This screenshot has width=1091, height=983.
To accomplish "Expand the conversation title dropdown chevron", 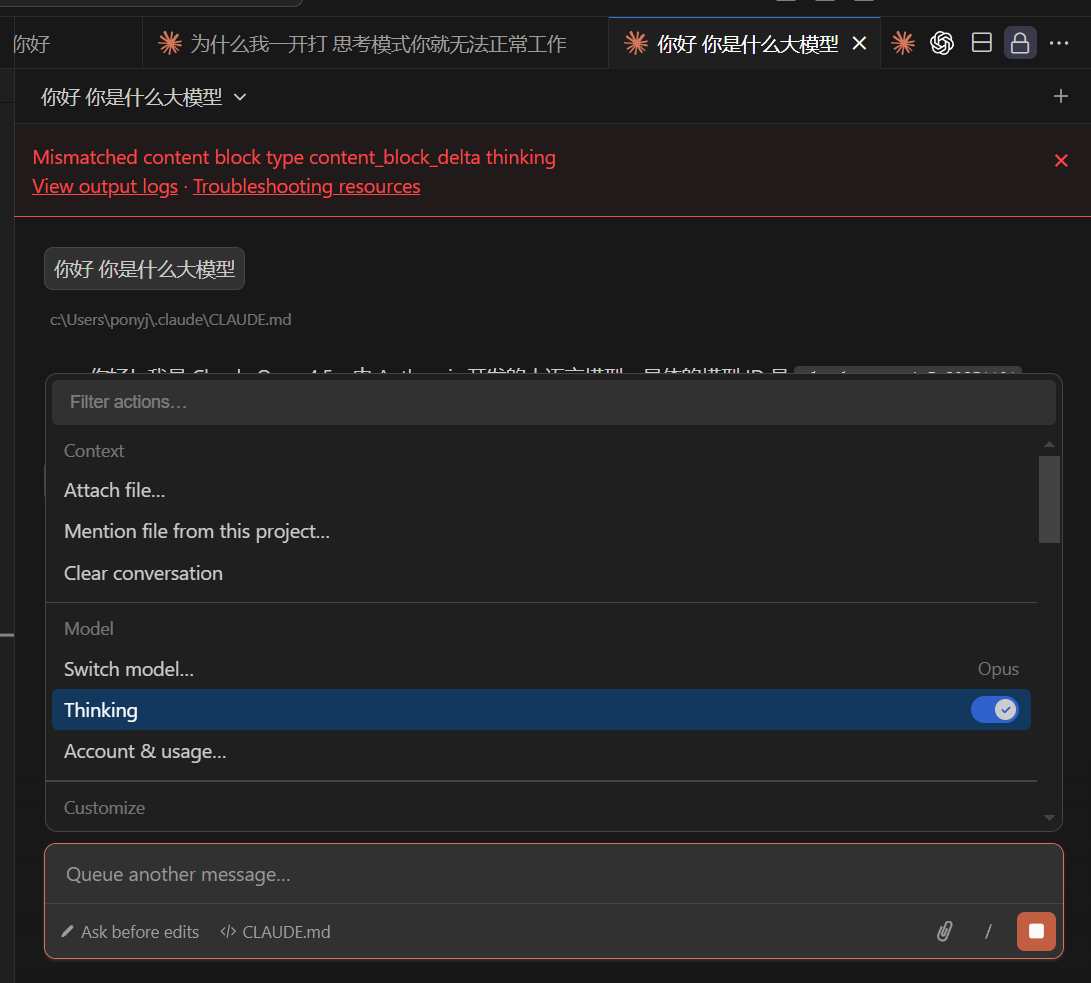I will tap(240, 97).
